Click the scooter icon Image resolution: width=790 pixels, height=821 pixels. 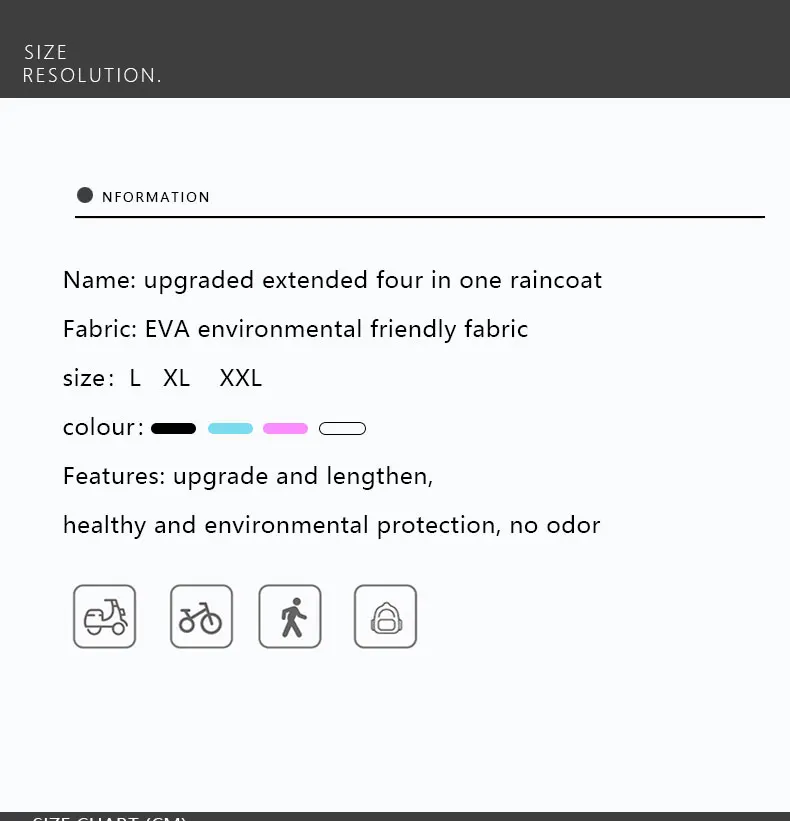[x=104, y=616]
